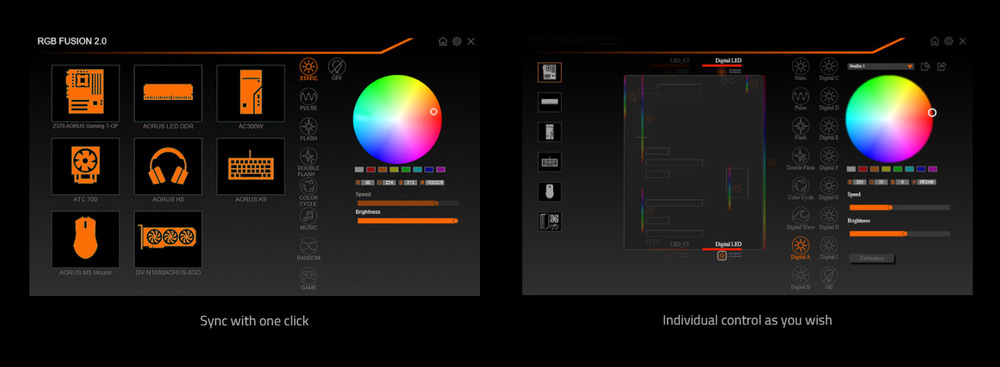Select the AORUS LED DDR memory device
Viewport: 1000px width, 367px height.
168,93
